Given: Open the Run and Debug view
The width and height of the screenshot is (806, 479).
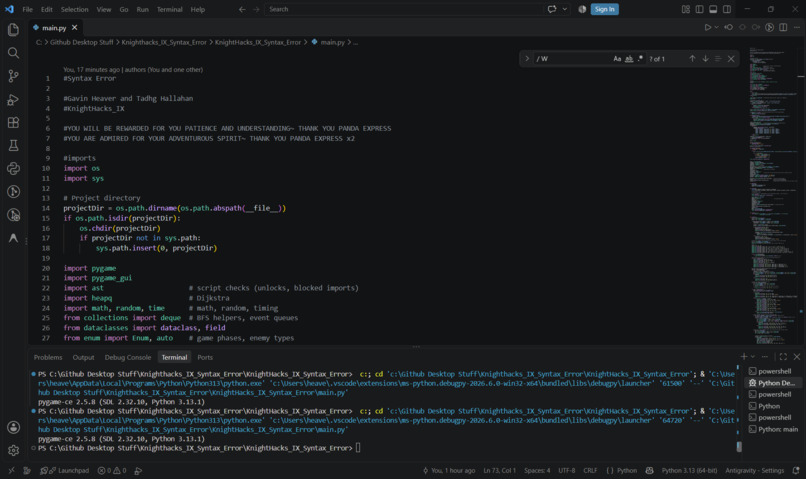Looking at the screenshot, I should (13, 99).
